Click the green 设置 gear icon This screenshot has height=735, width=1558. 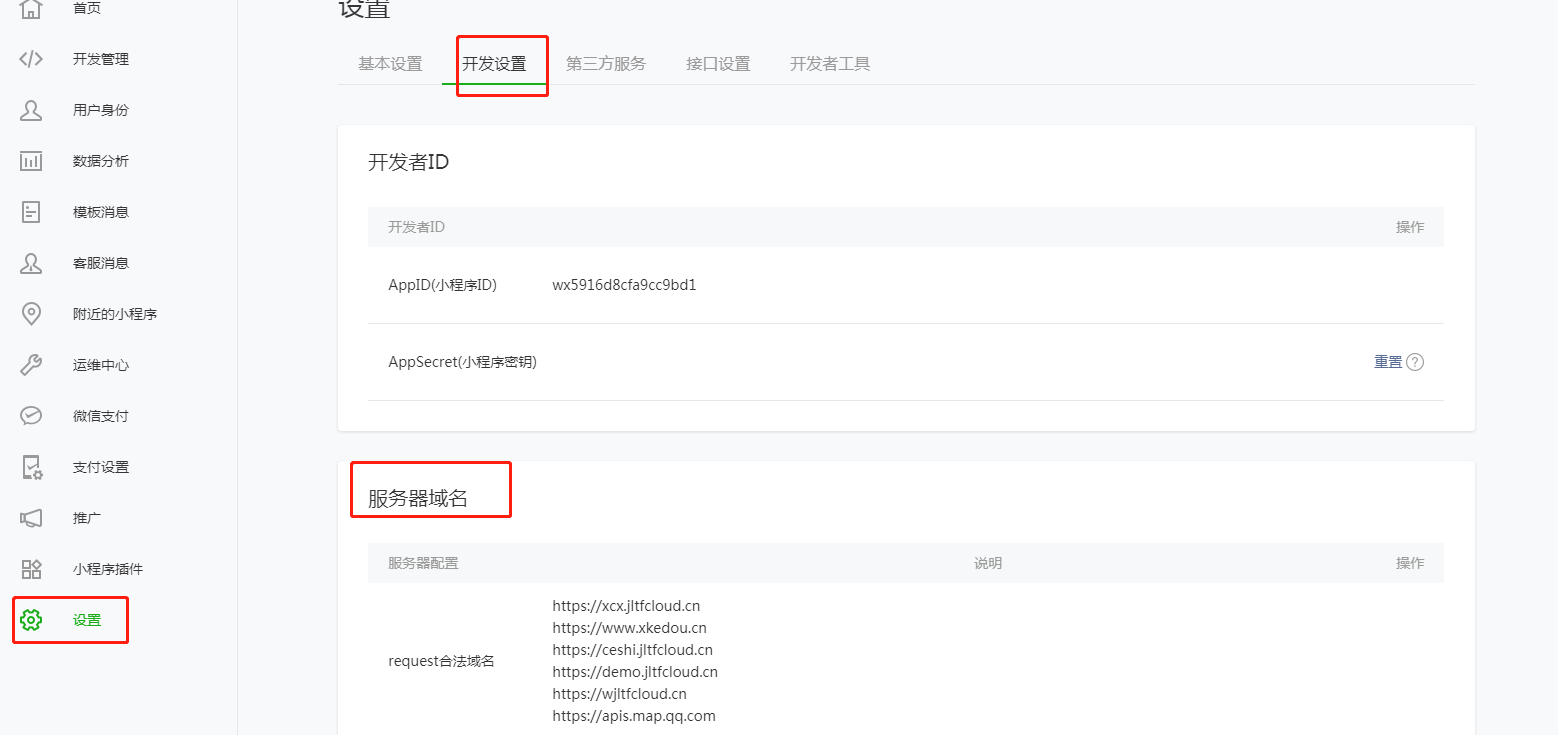coord(31,620)
